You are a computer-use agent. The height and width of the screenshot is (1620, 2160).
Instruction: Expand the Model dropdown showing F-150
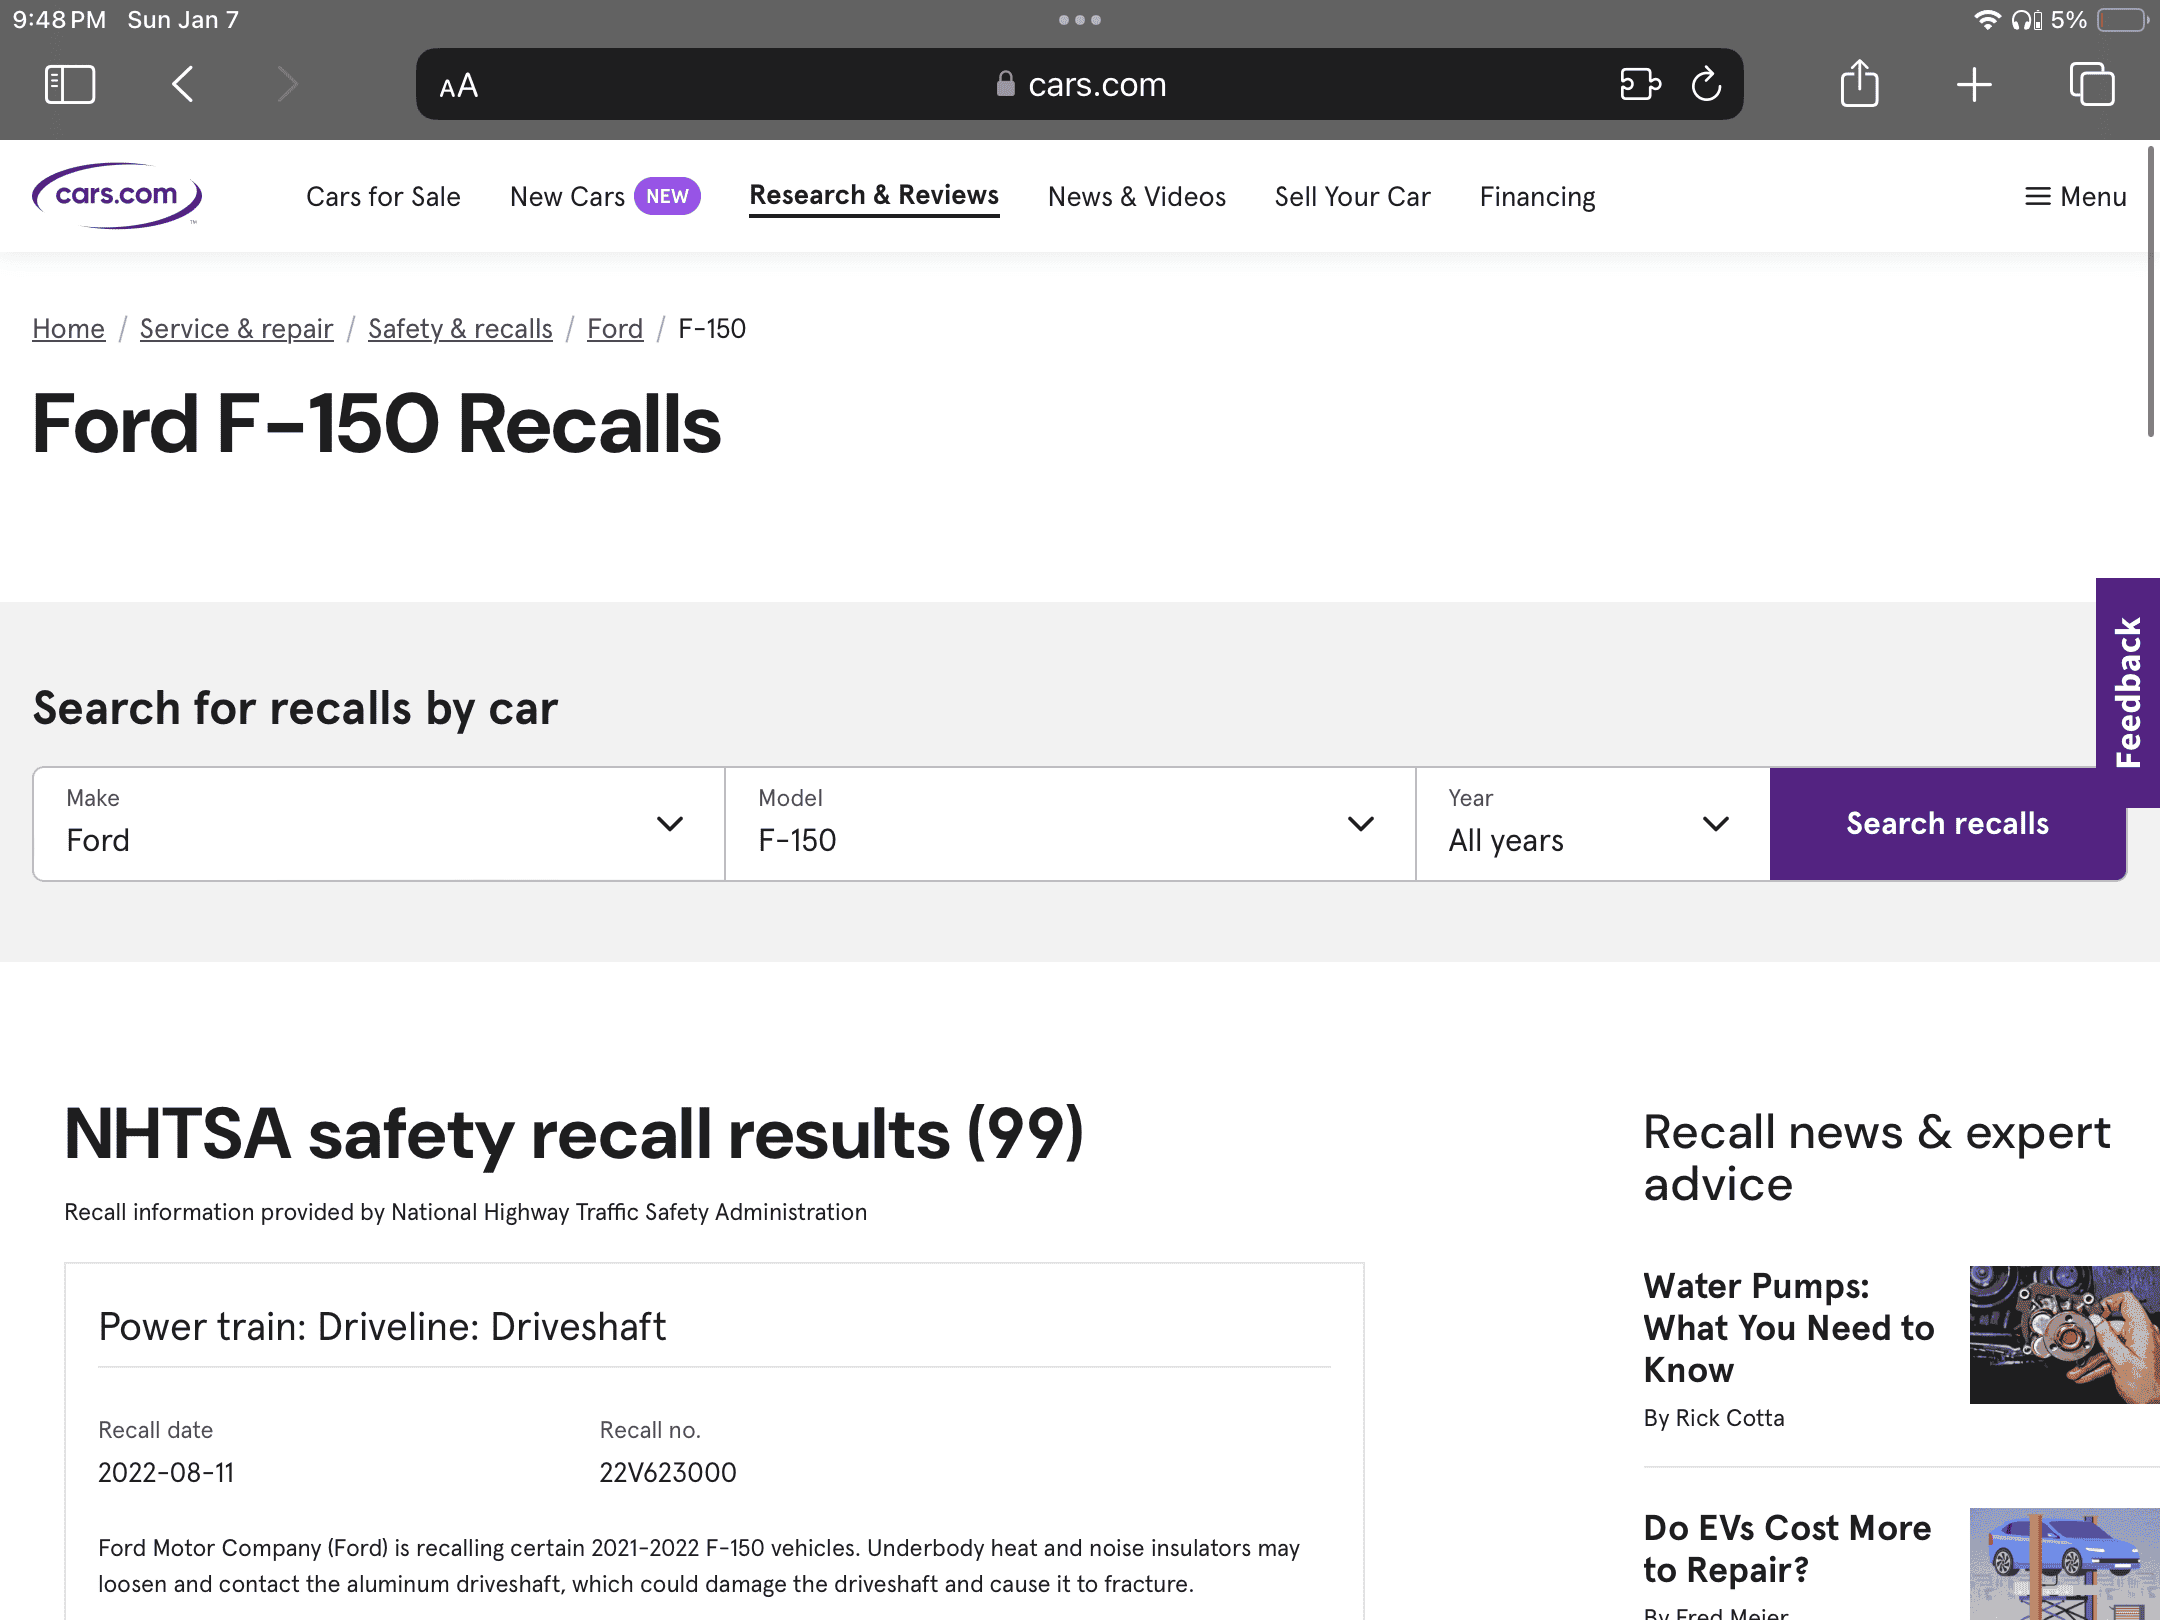pos(1070,824)
